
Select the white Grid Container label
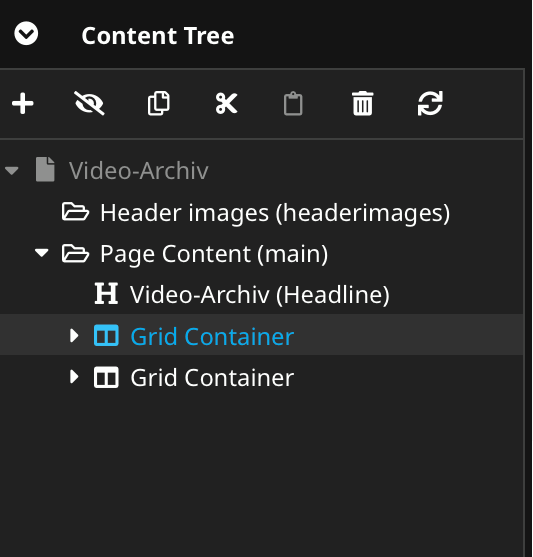click(x=212, y=377)
